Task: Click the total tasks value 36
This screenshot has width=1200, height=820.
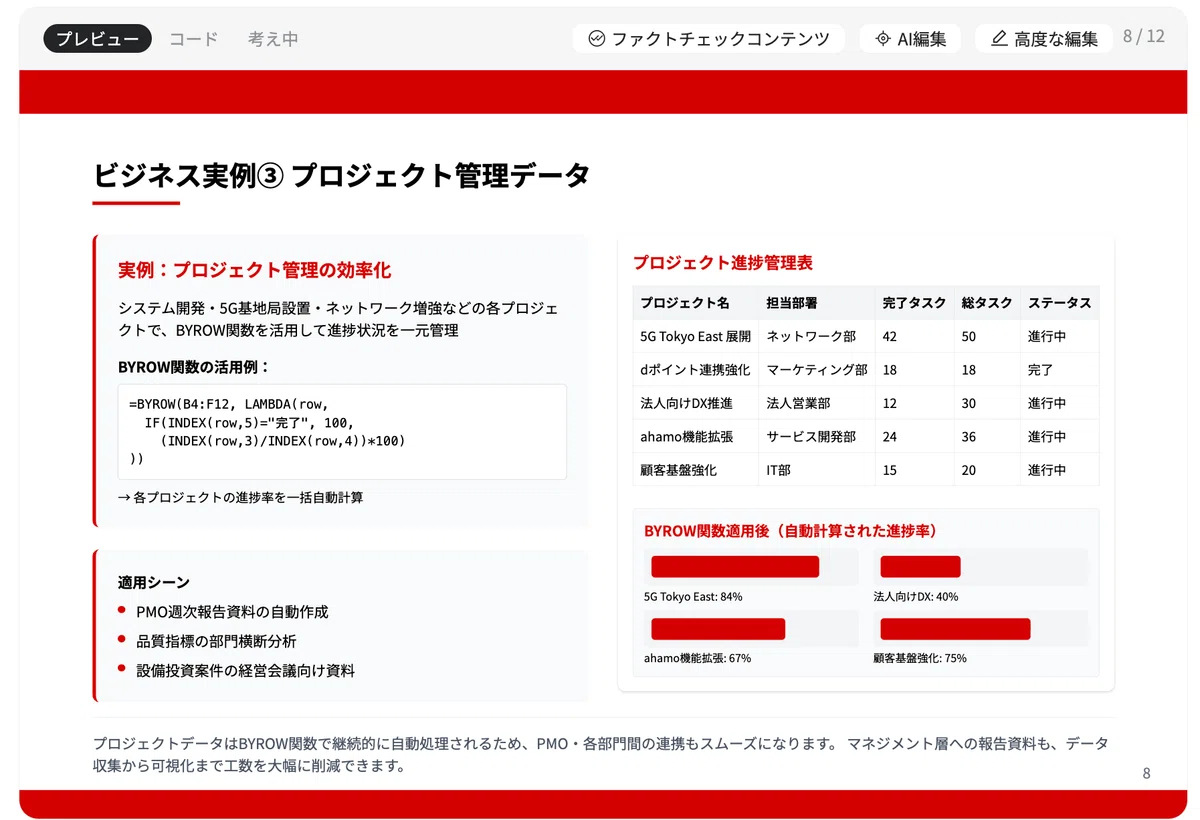Action: (x=987, y=437)
